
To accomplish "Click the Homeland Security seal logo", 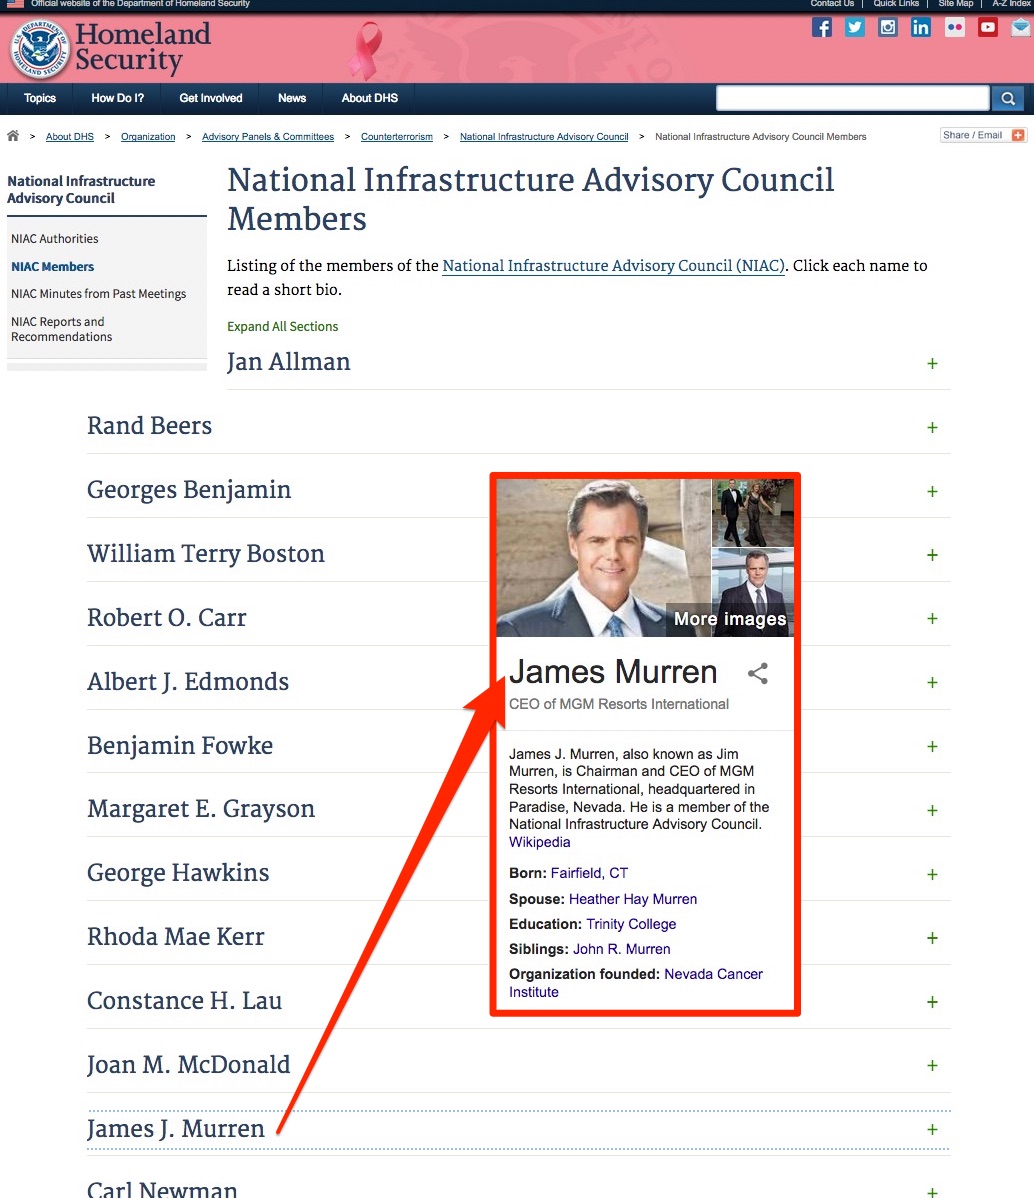I will [x=40, y=50].
